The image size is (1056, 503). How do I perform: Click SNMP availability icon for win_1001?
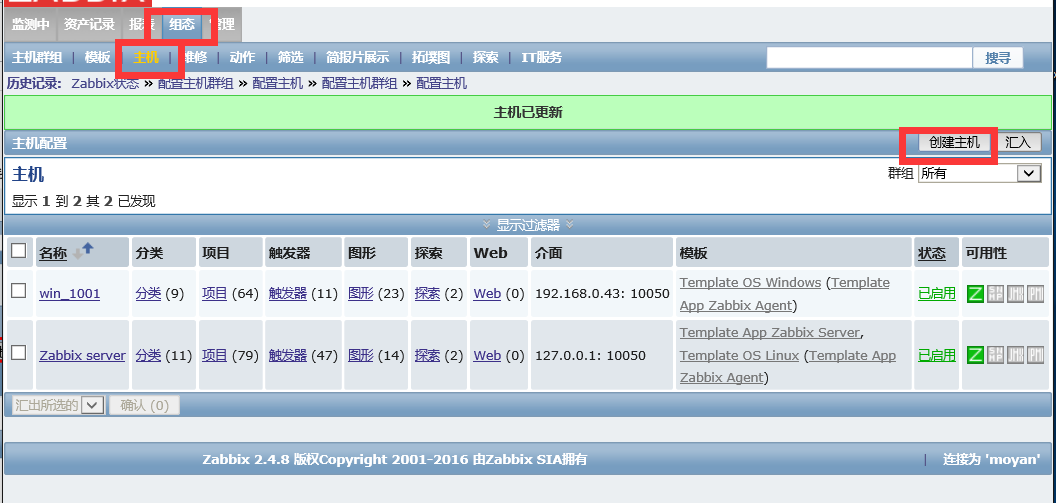pyautogui.click(x=995, y=294)
